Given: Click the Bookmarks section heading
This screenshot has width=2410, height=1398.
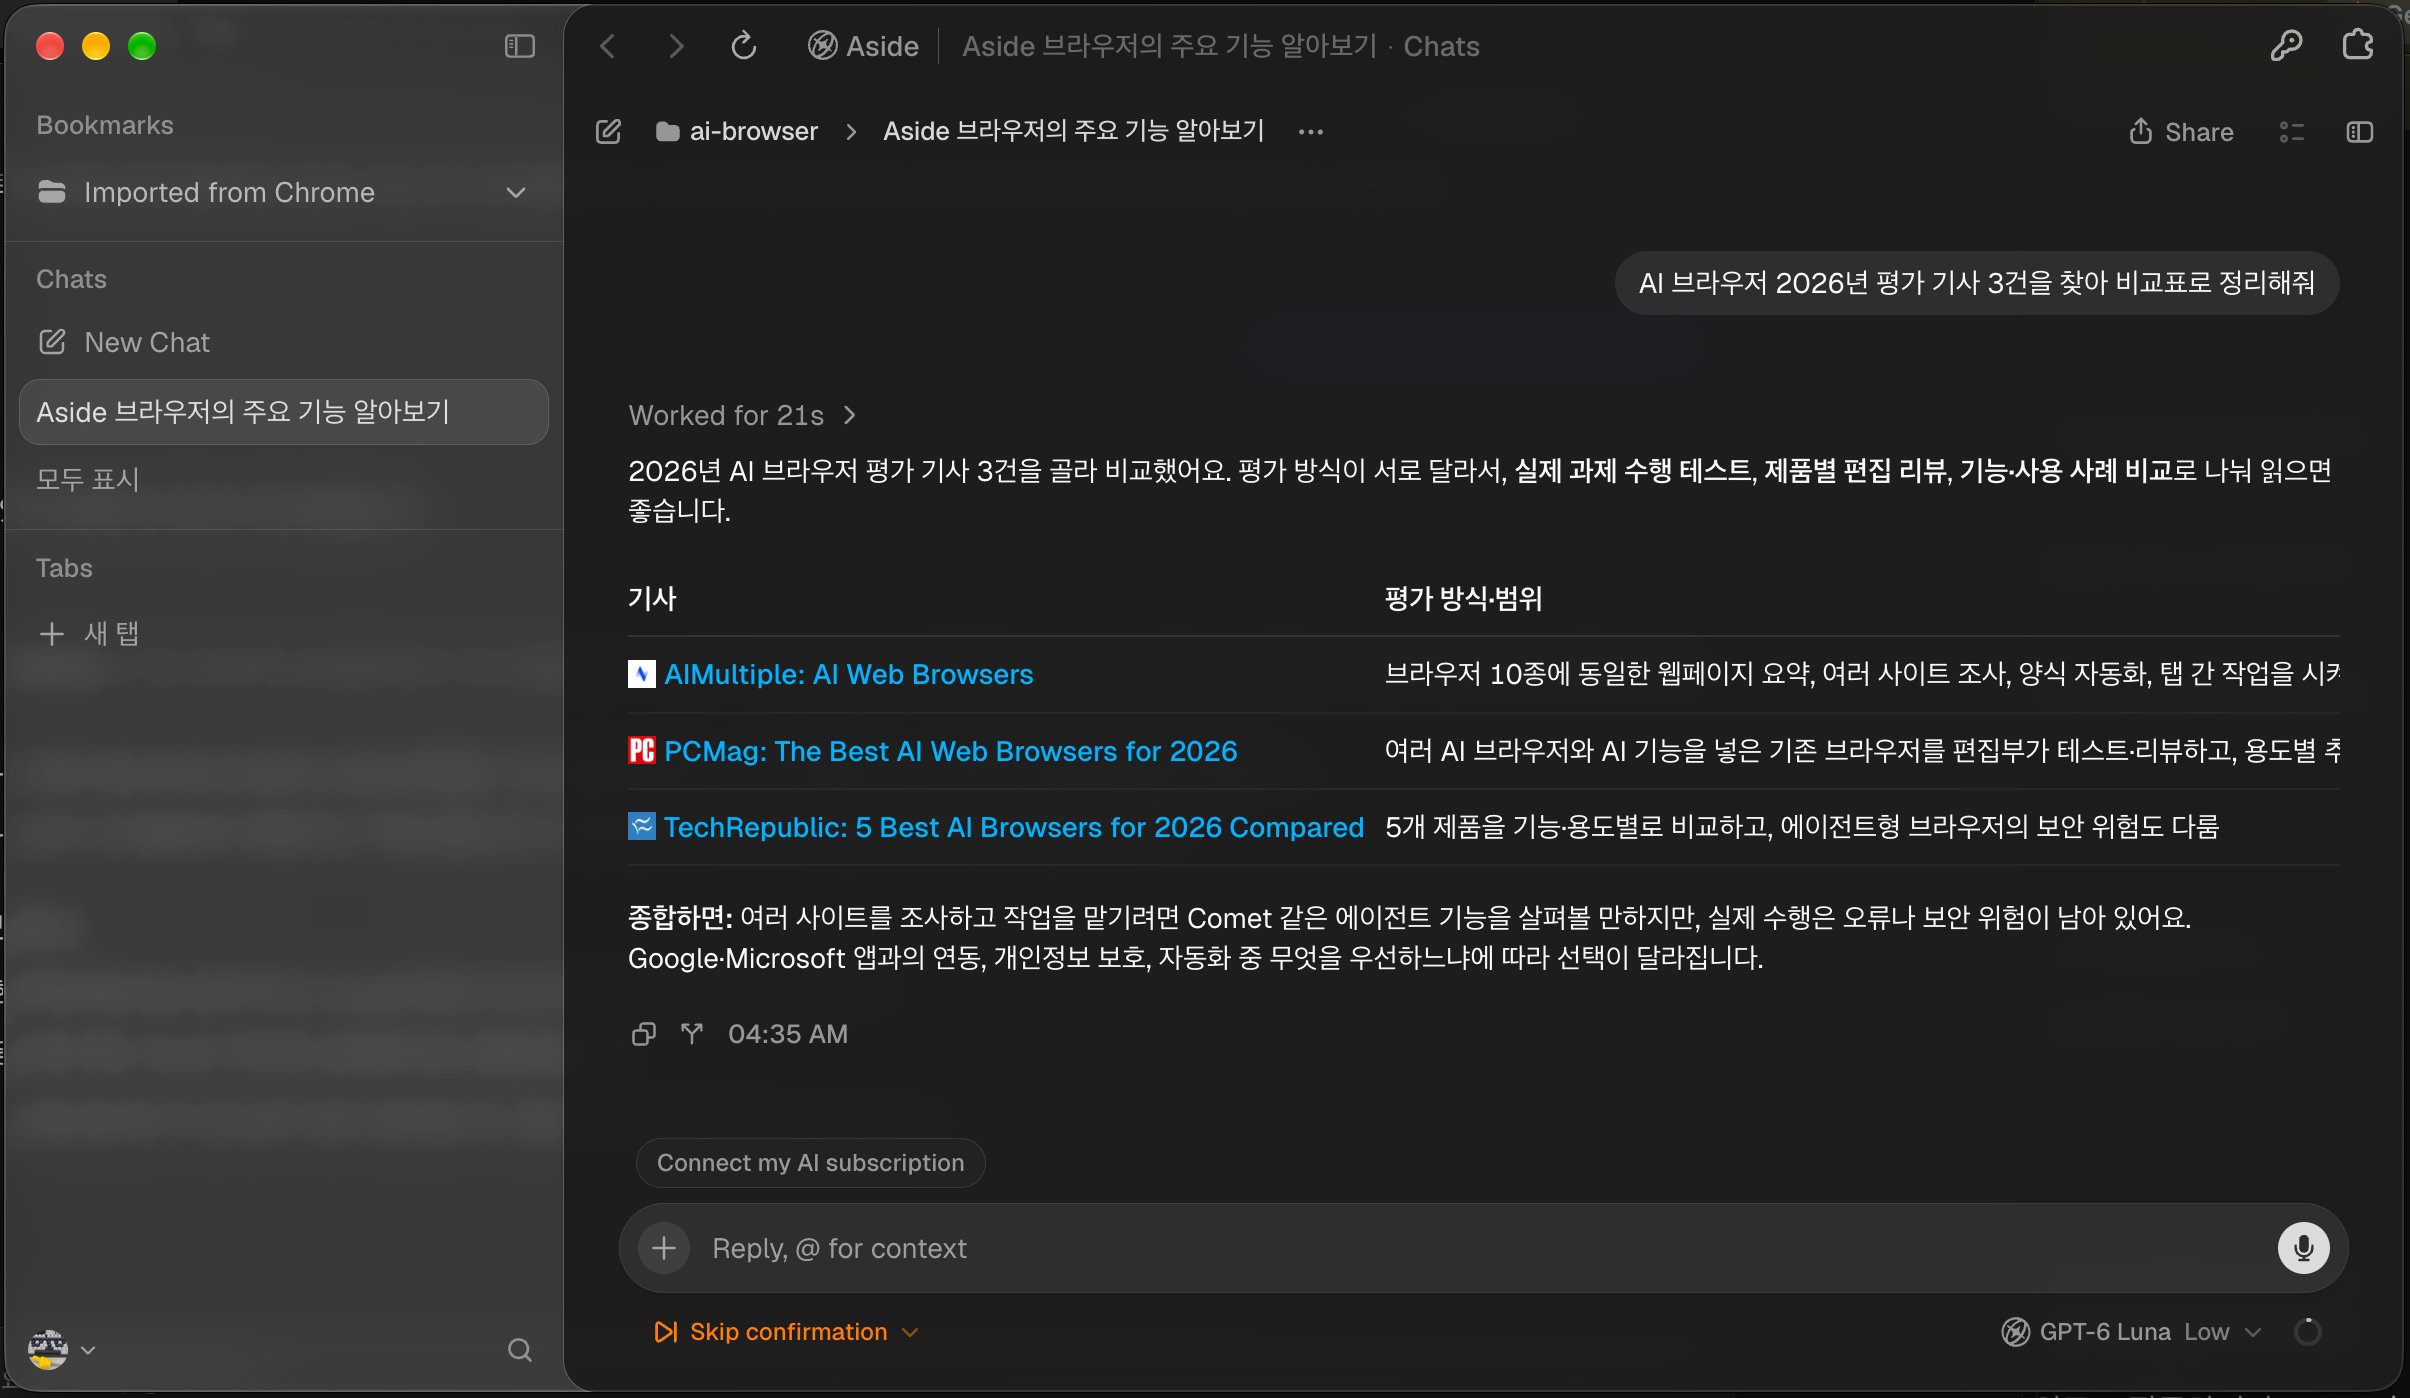Looking at the screenshot, I should 105,125.
